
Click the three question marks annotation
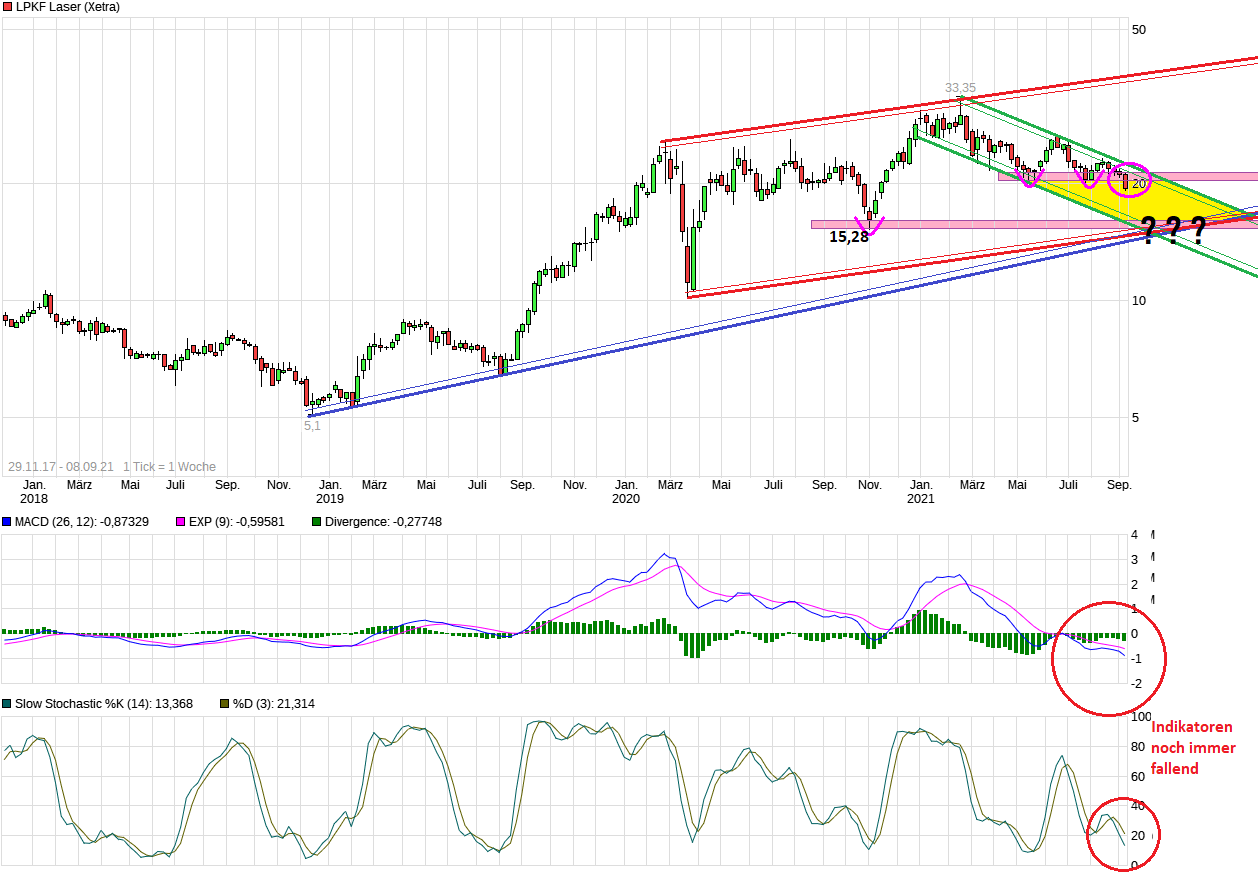point(1173,231)
